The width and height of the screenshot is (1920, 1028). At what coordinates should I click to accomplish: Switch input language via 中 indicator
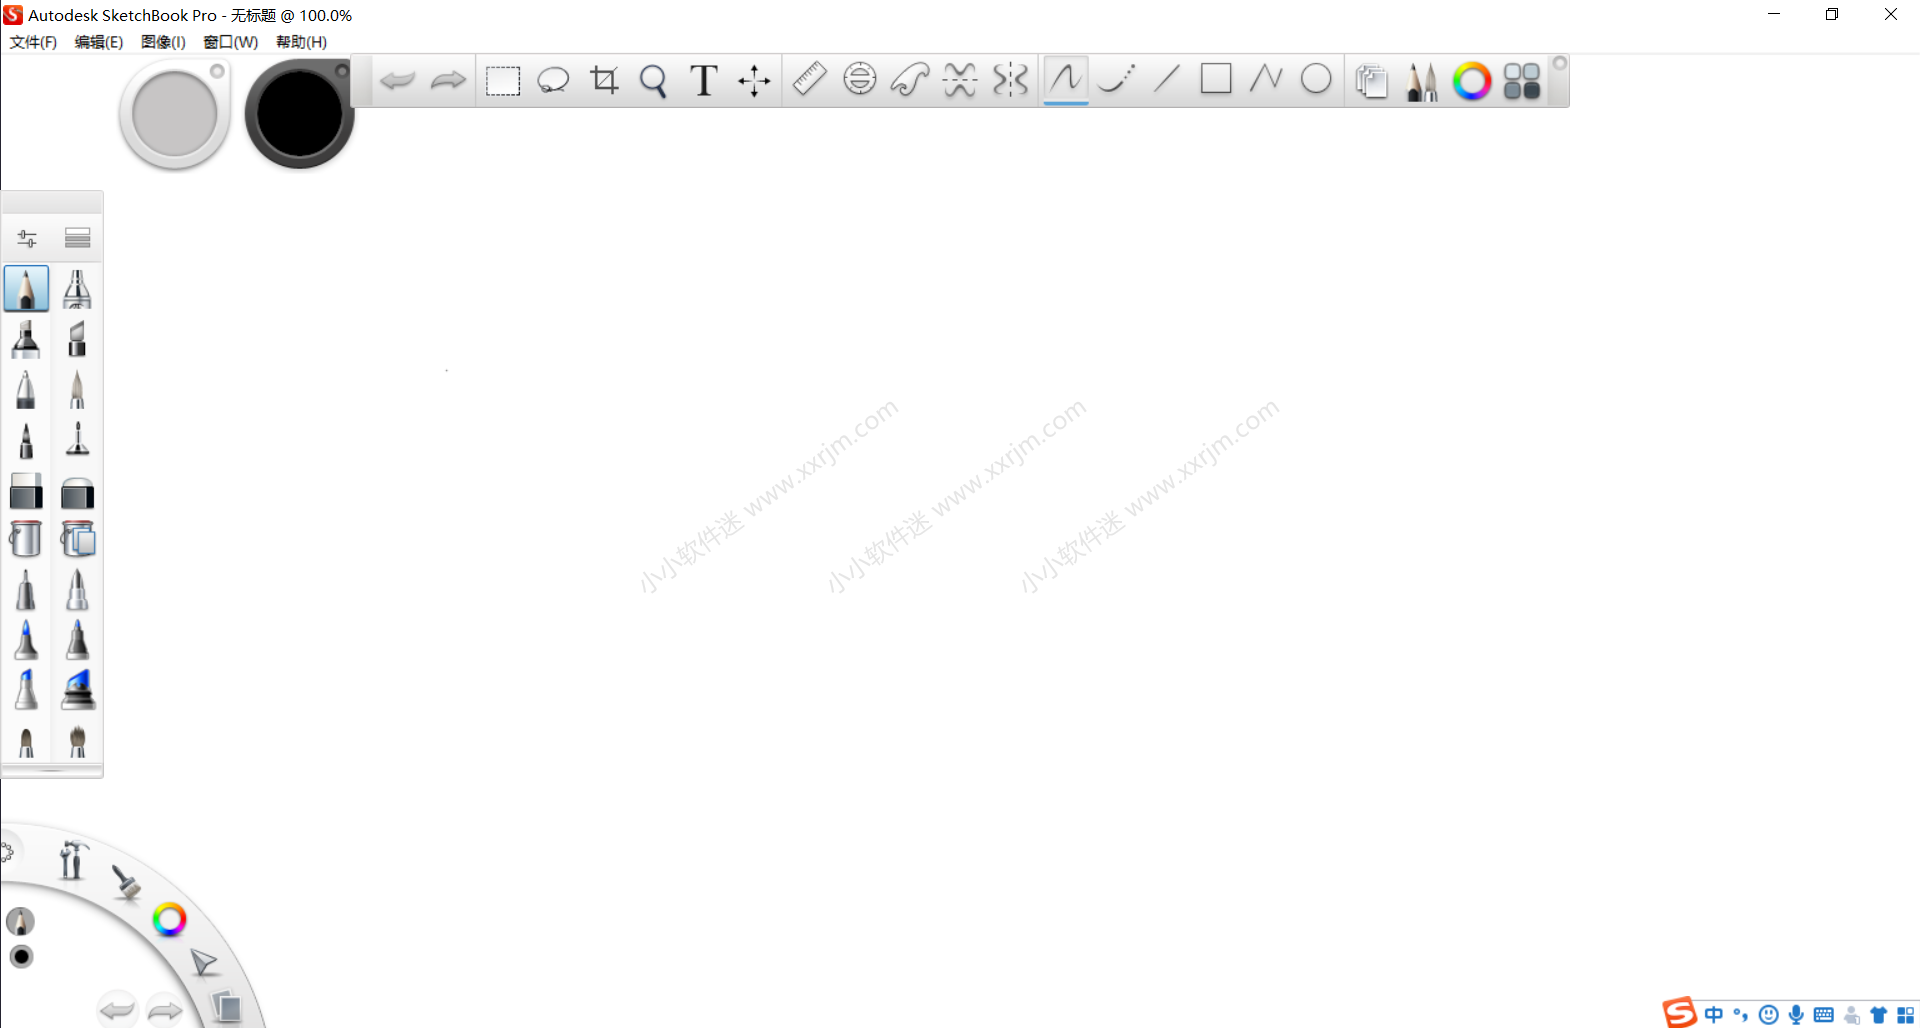coord(1714,1015)
